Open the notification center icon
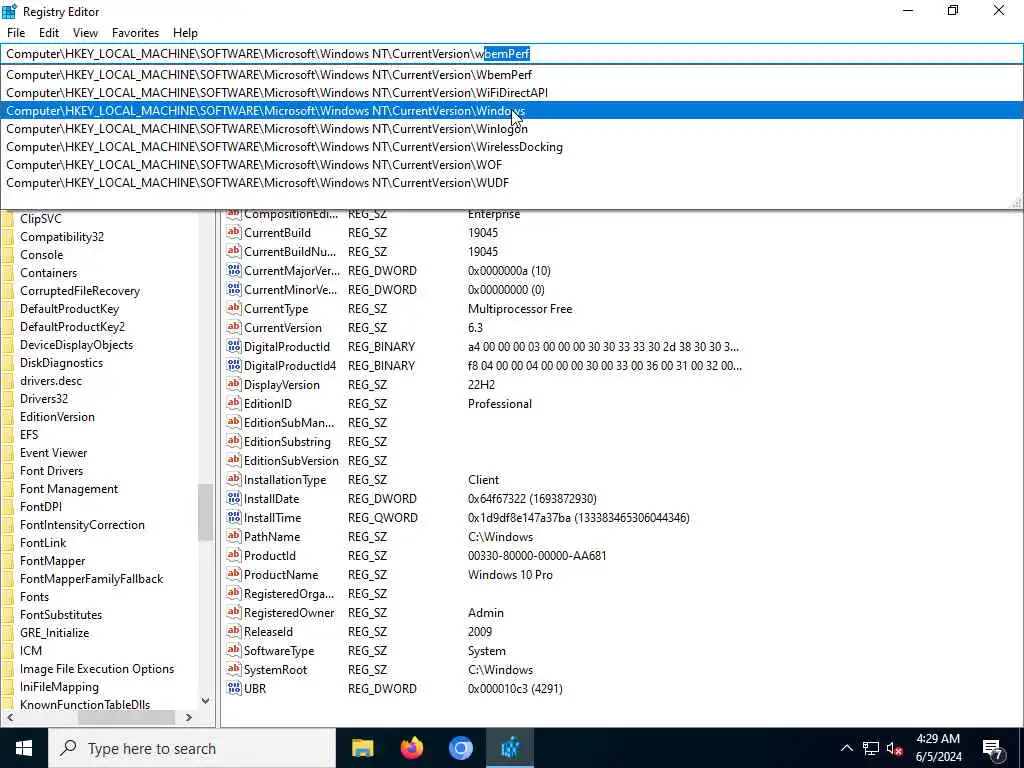The image size is (1024, 768). click(x=993, y=748)
